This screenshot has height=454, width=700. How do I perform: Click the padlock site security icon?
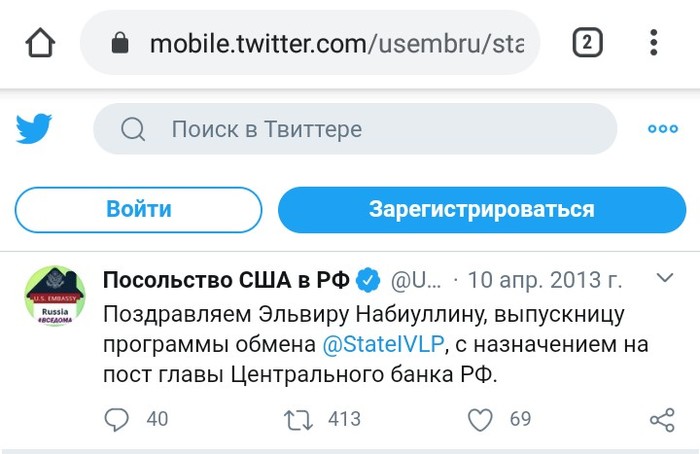(121, 44)
